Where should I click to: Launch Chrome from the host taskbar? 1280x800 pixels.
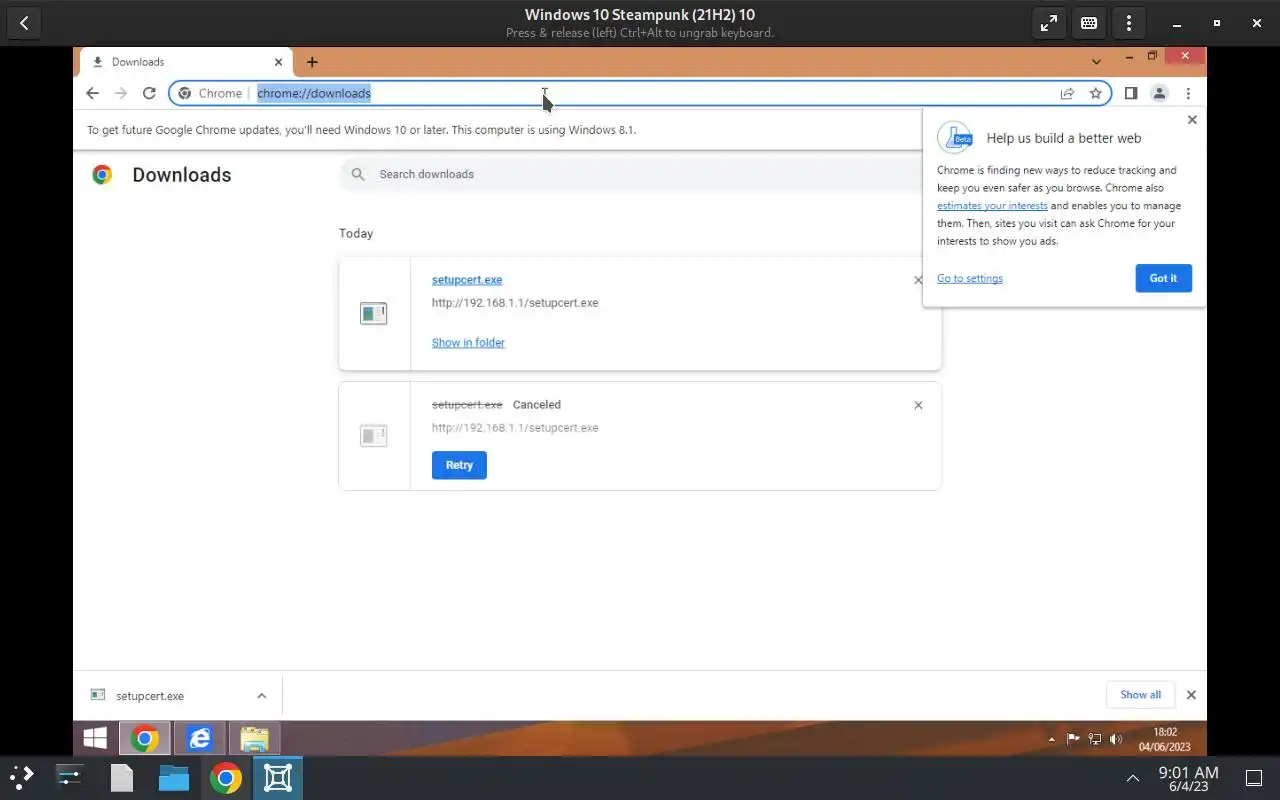pyautogui.click(x=226, y=778)
